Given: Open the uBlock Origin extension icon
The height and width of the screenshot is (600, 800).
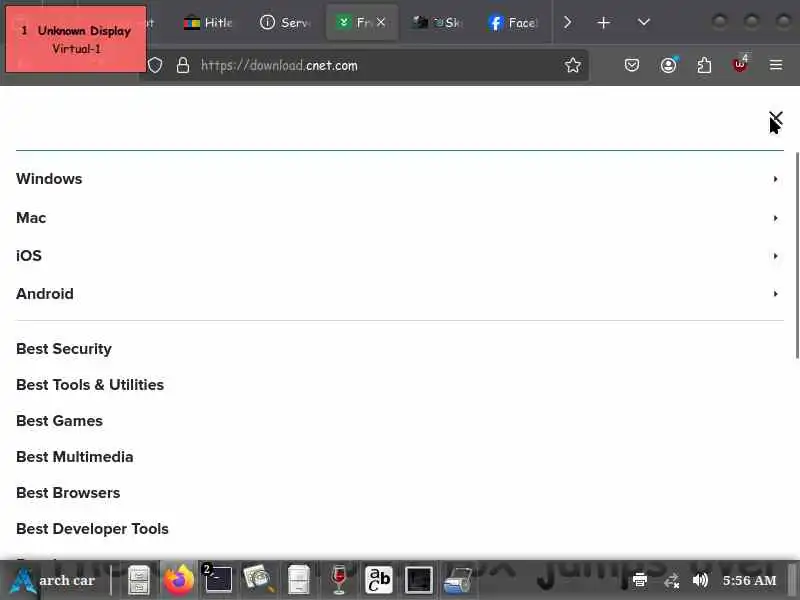Looking at the screenshot, I should tap(740, 64).
